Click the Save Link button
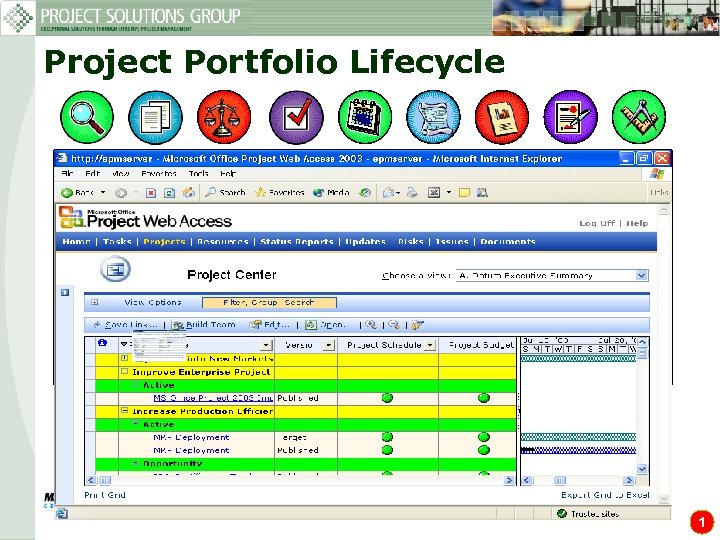 pos(126,325)
